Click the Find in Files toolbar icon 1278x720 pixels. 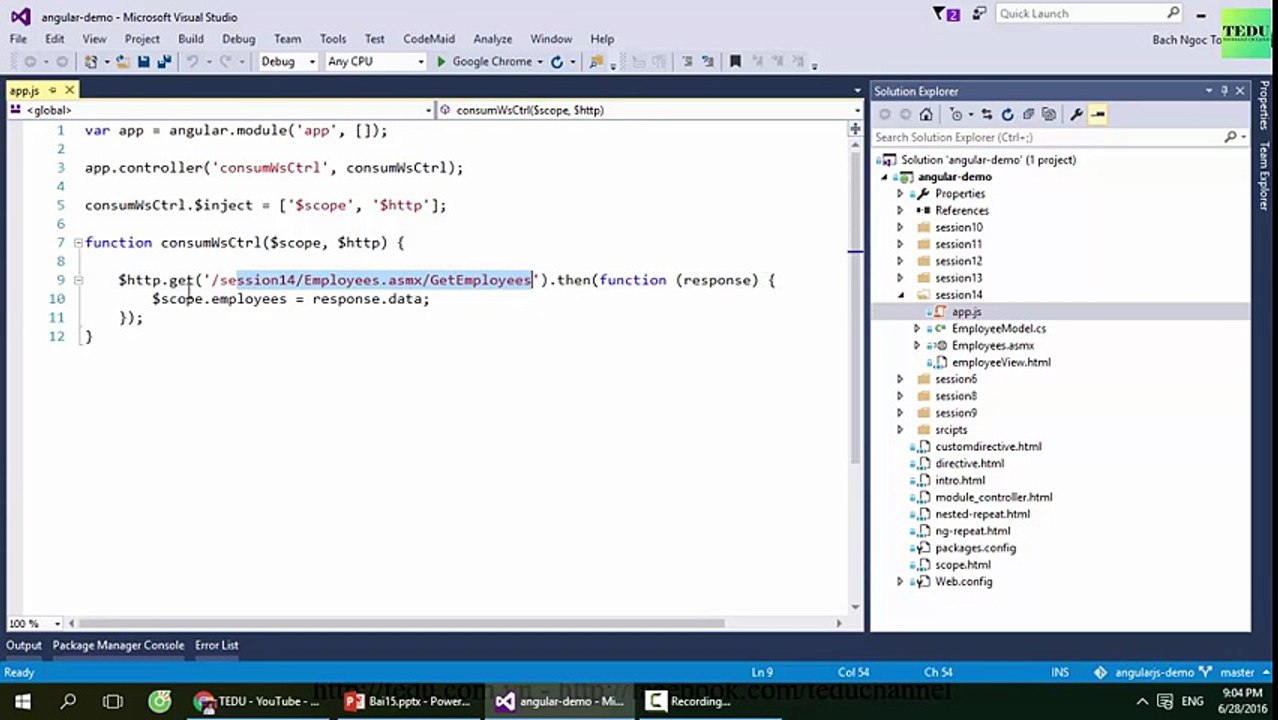(597, 62)
